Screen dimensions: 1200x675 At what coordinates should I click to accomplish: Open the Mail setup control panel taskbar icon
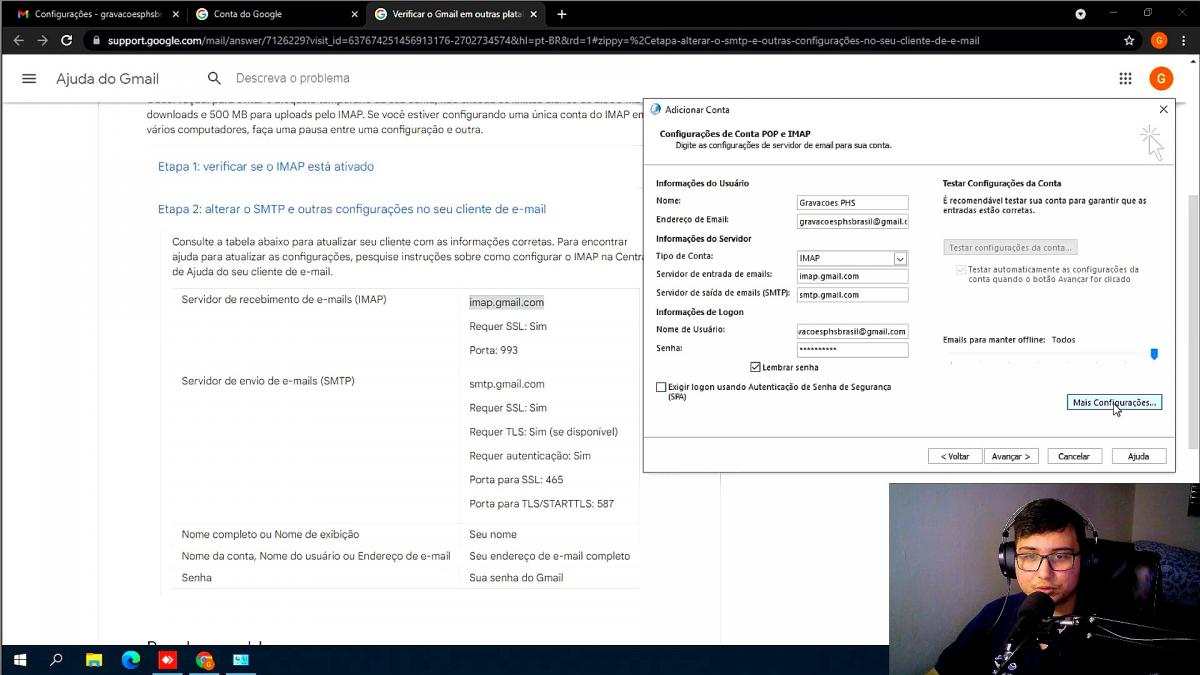click(x=241, y=660)
